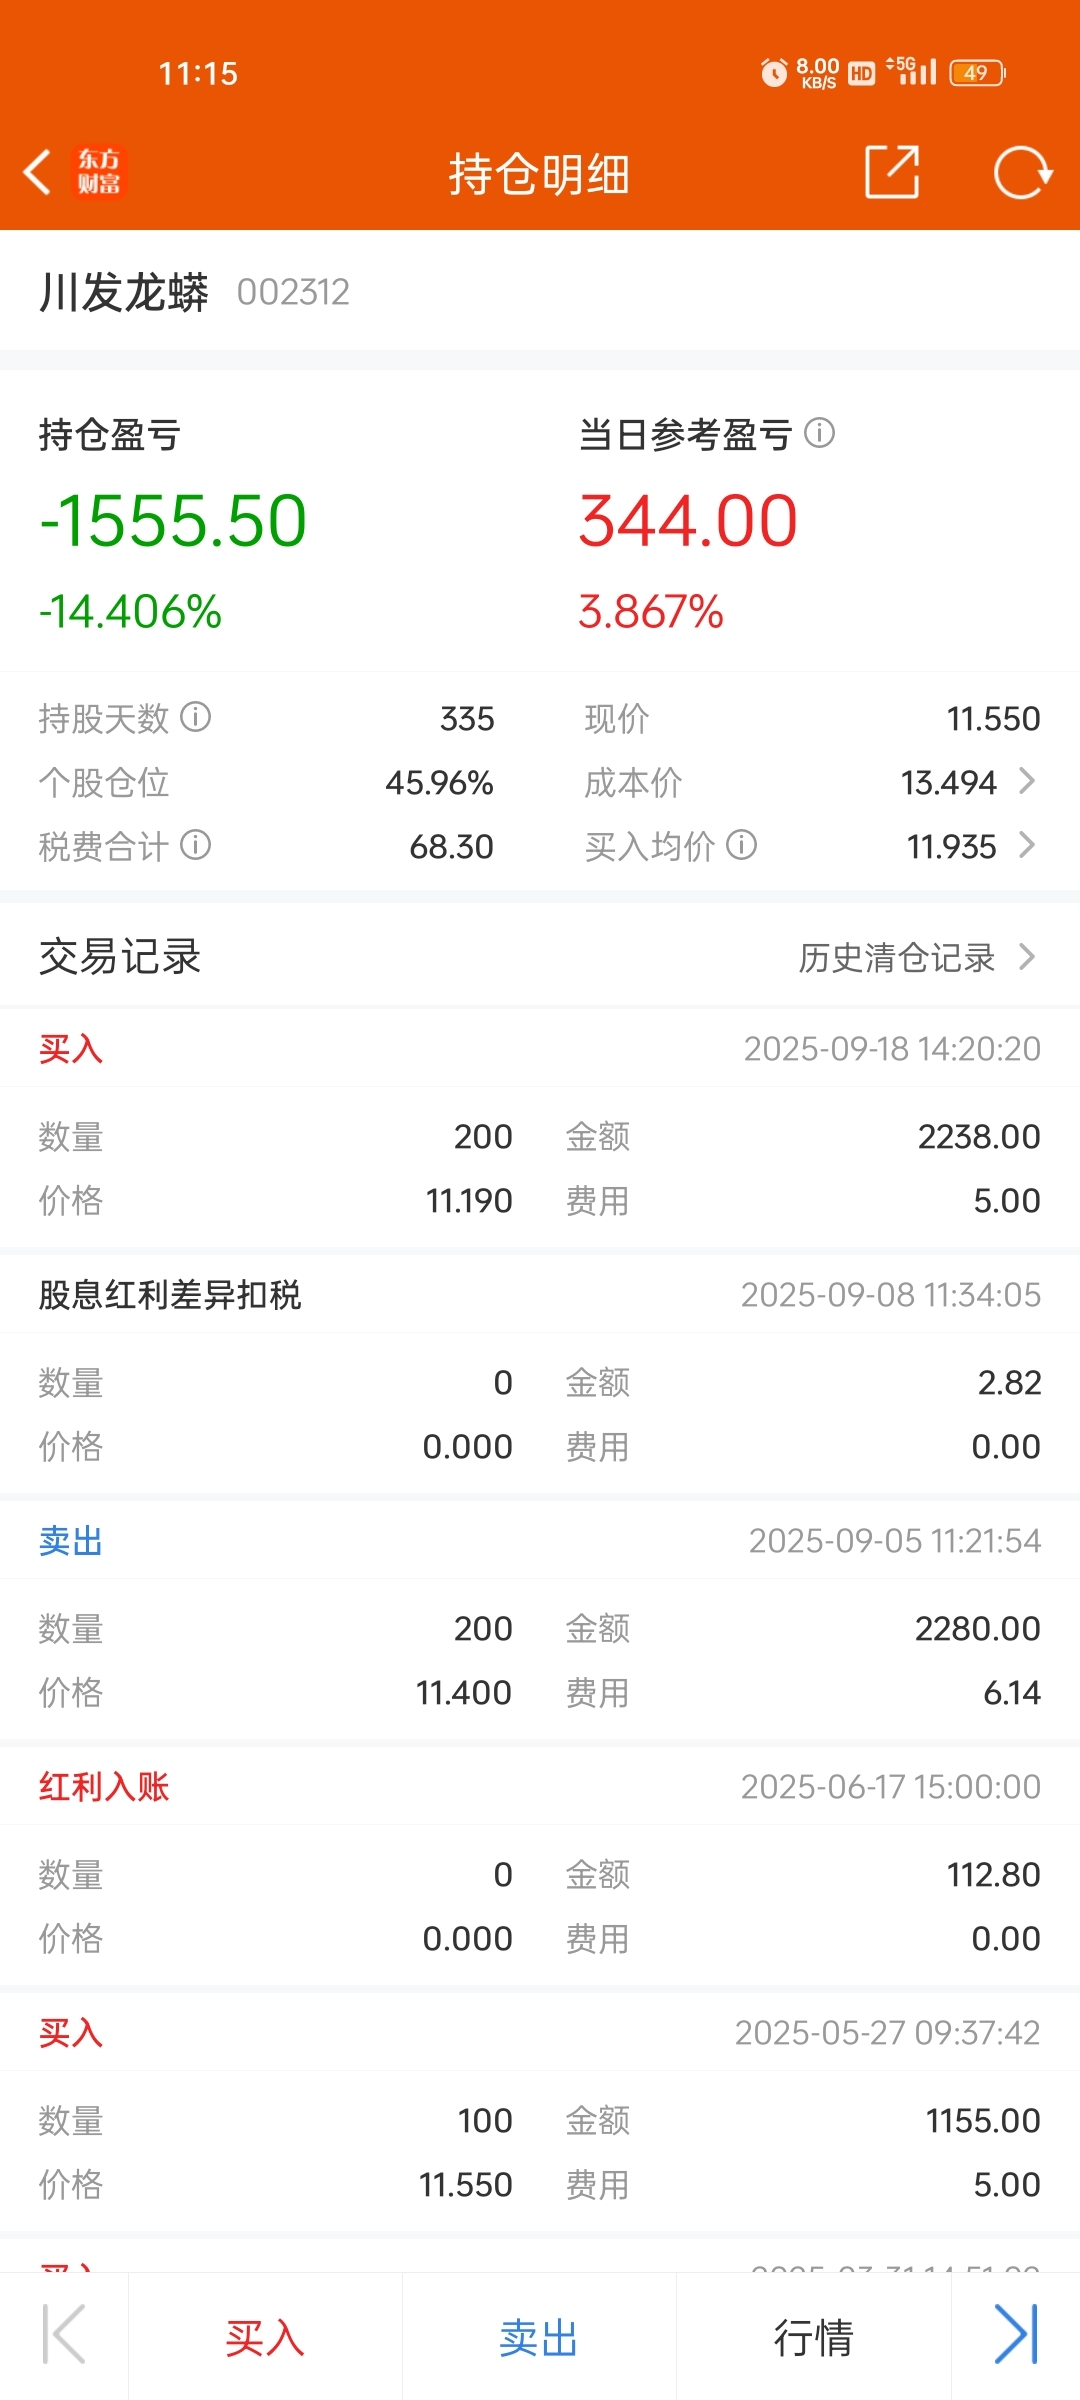Open 历史清仓记录 link

click(x=896, y=957)
